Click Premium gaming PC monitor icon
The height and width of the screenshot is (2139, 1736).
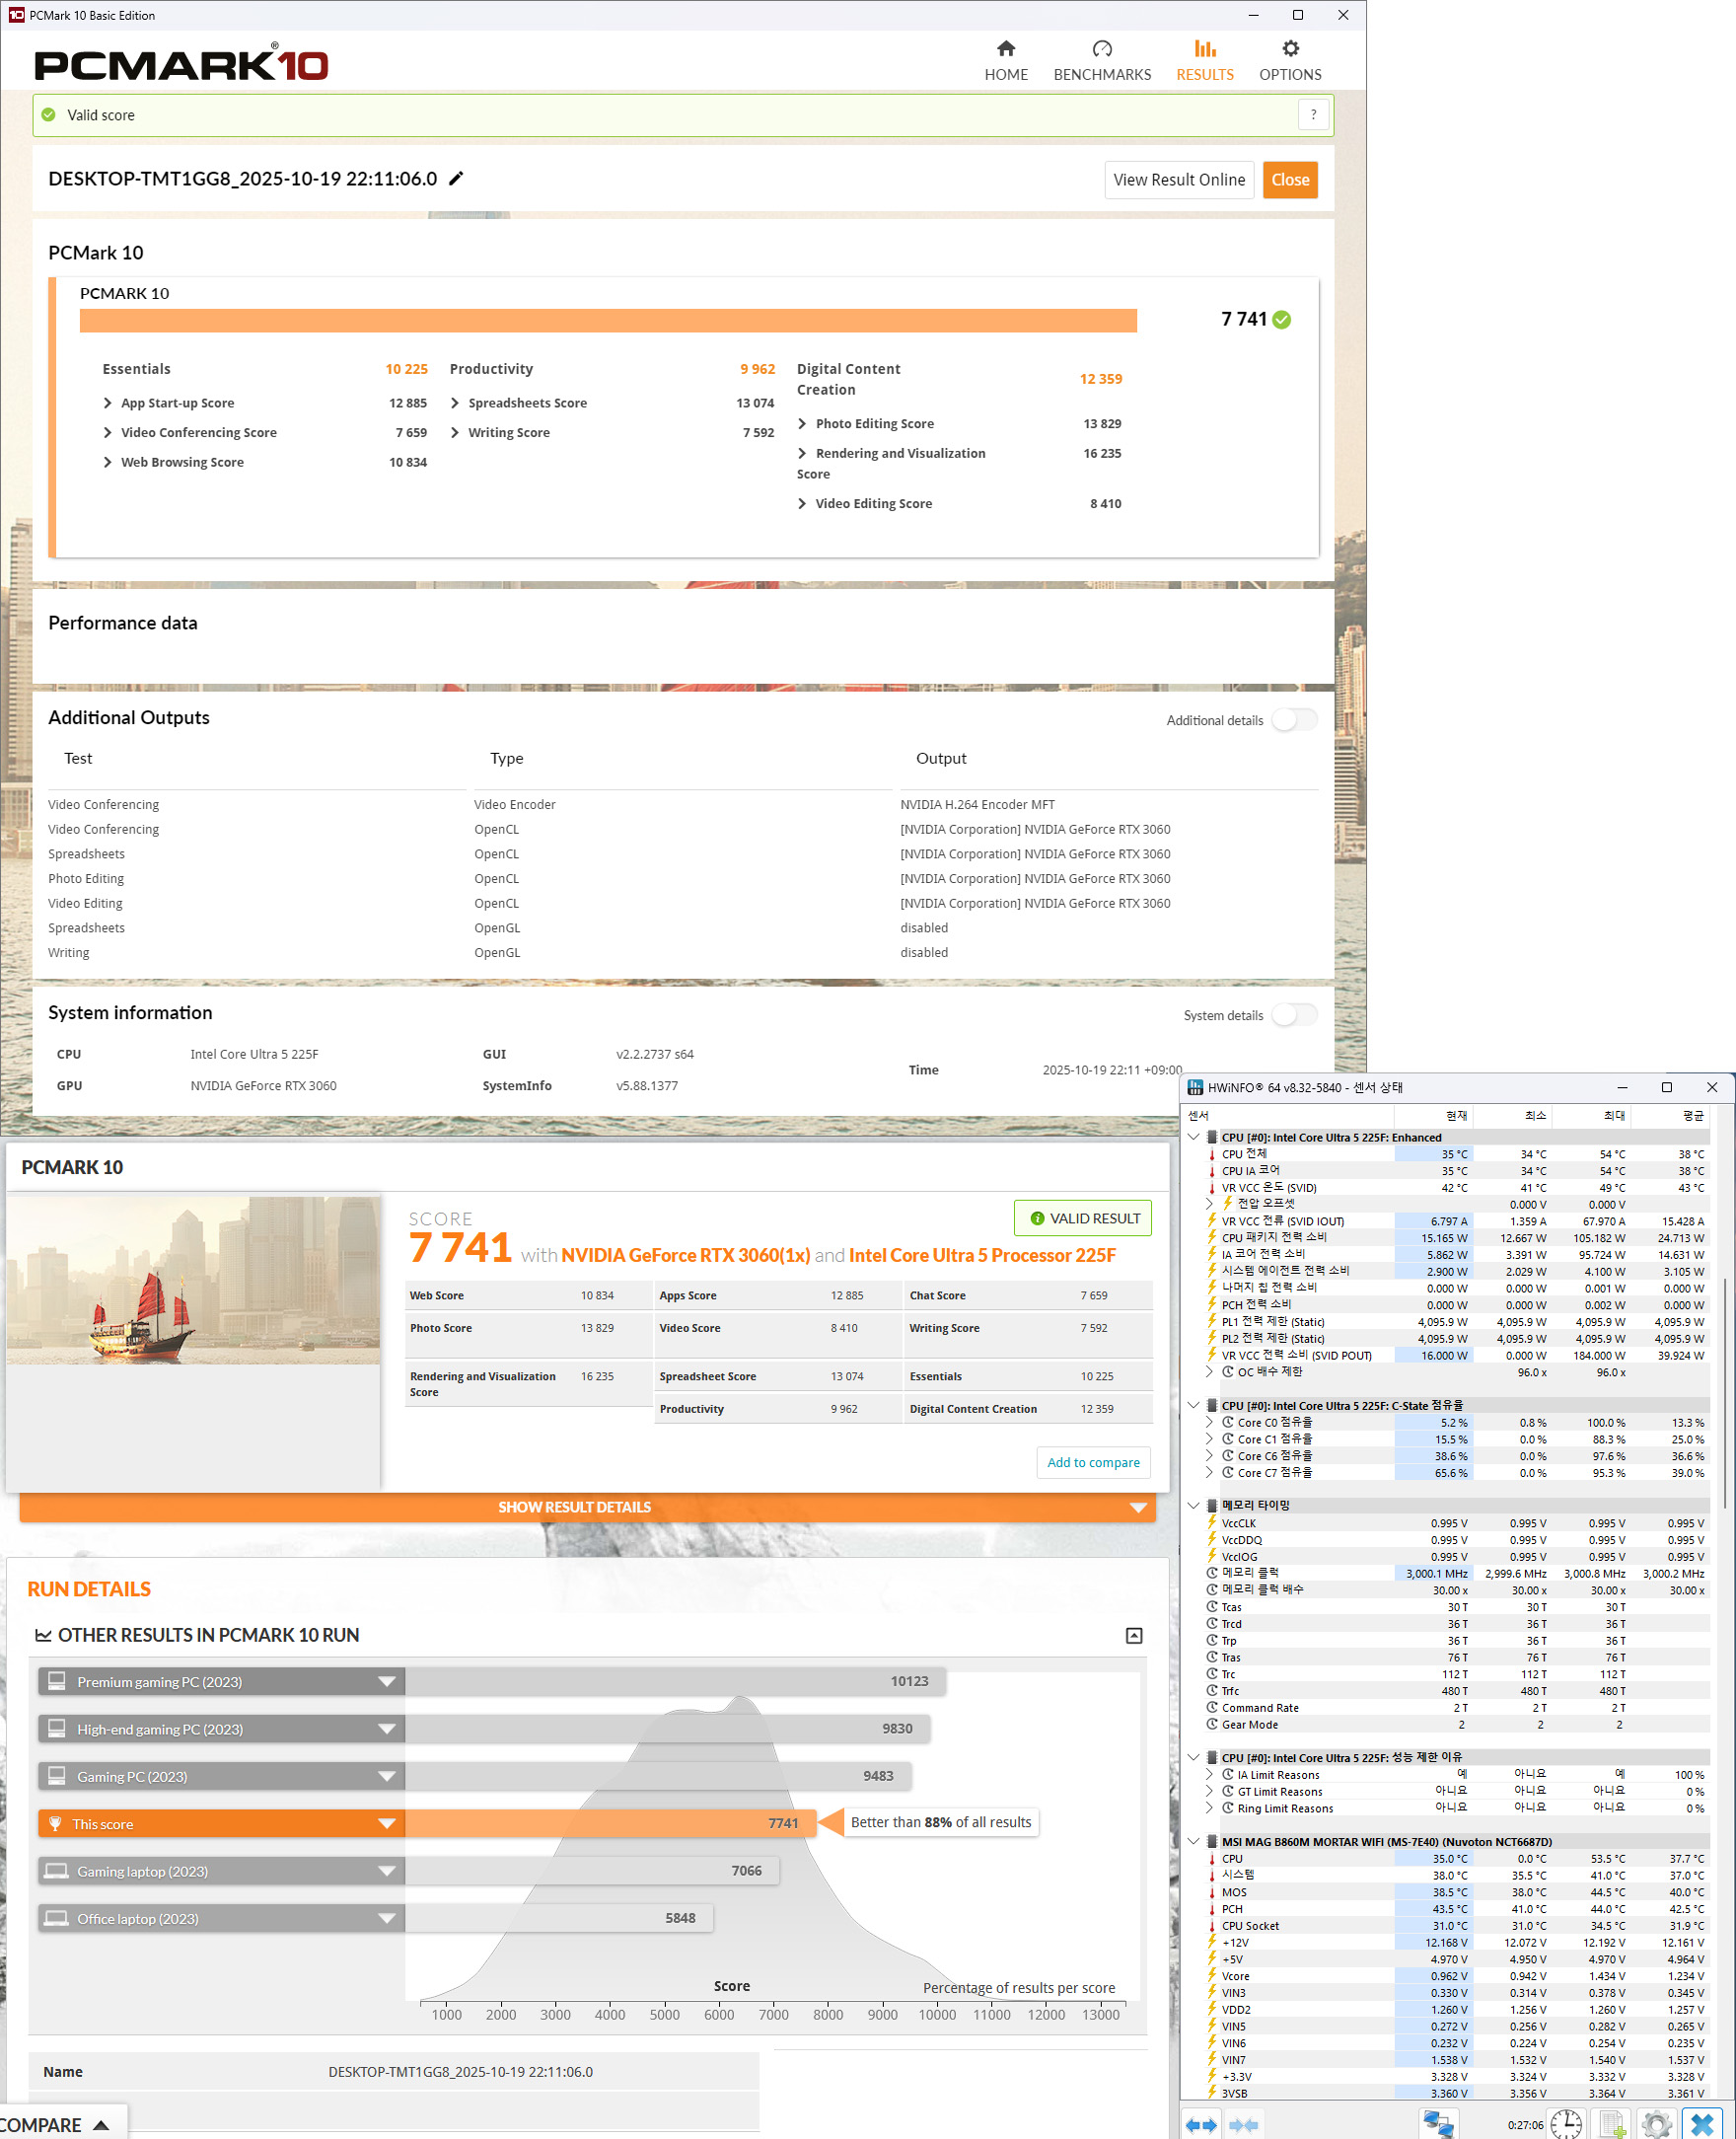[x=57, y=1681]
